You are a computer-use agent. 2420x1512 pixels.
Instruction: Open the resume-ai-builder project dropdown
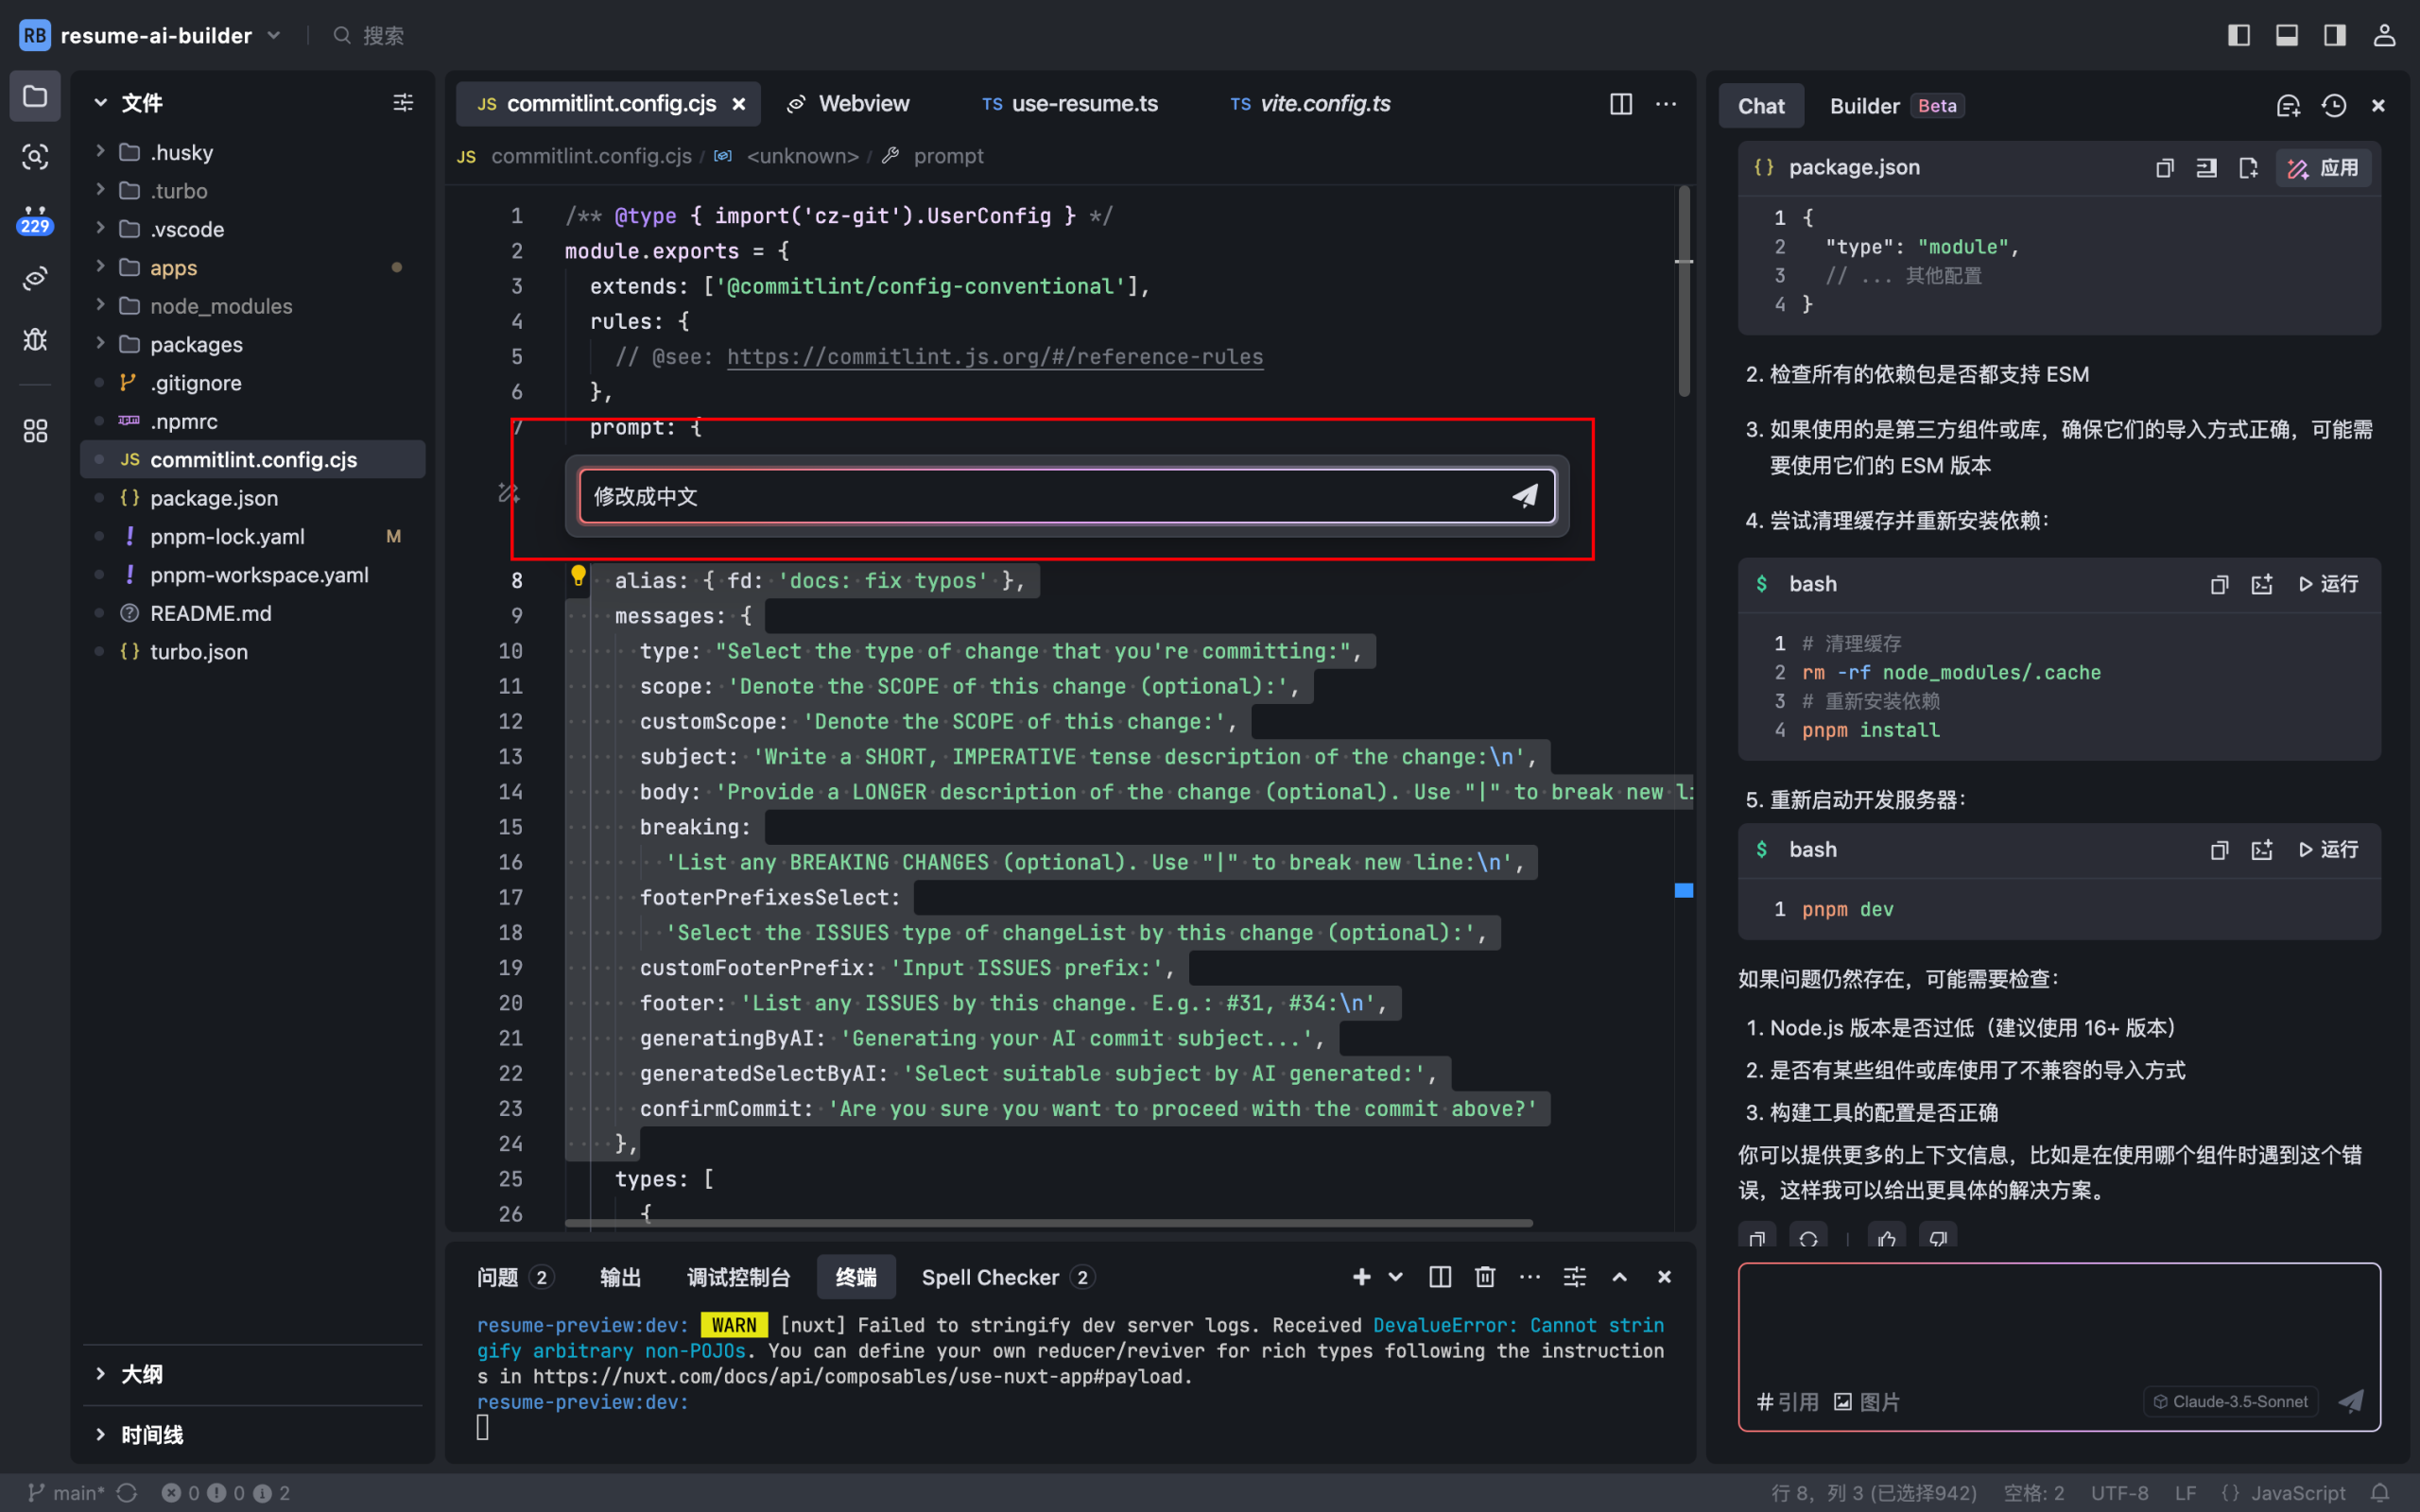(274, 35)
